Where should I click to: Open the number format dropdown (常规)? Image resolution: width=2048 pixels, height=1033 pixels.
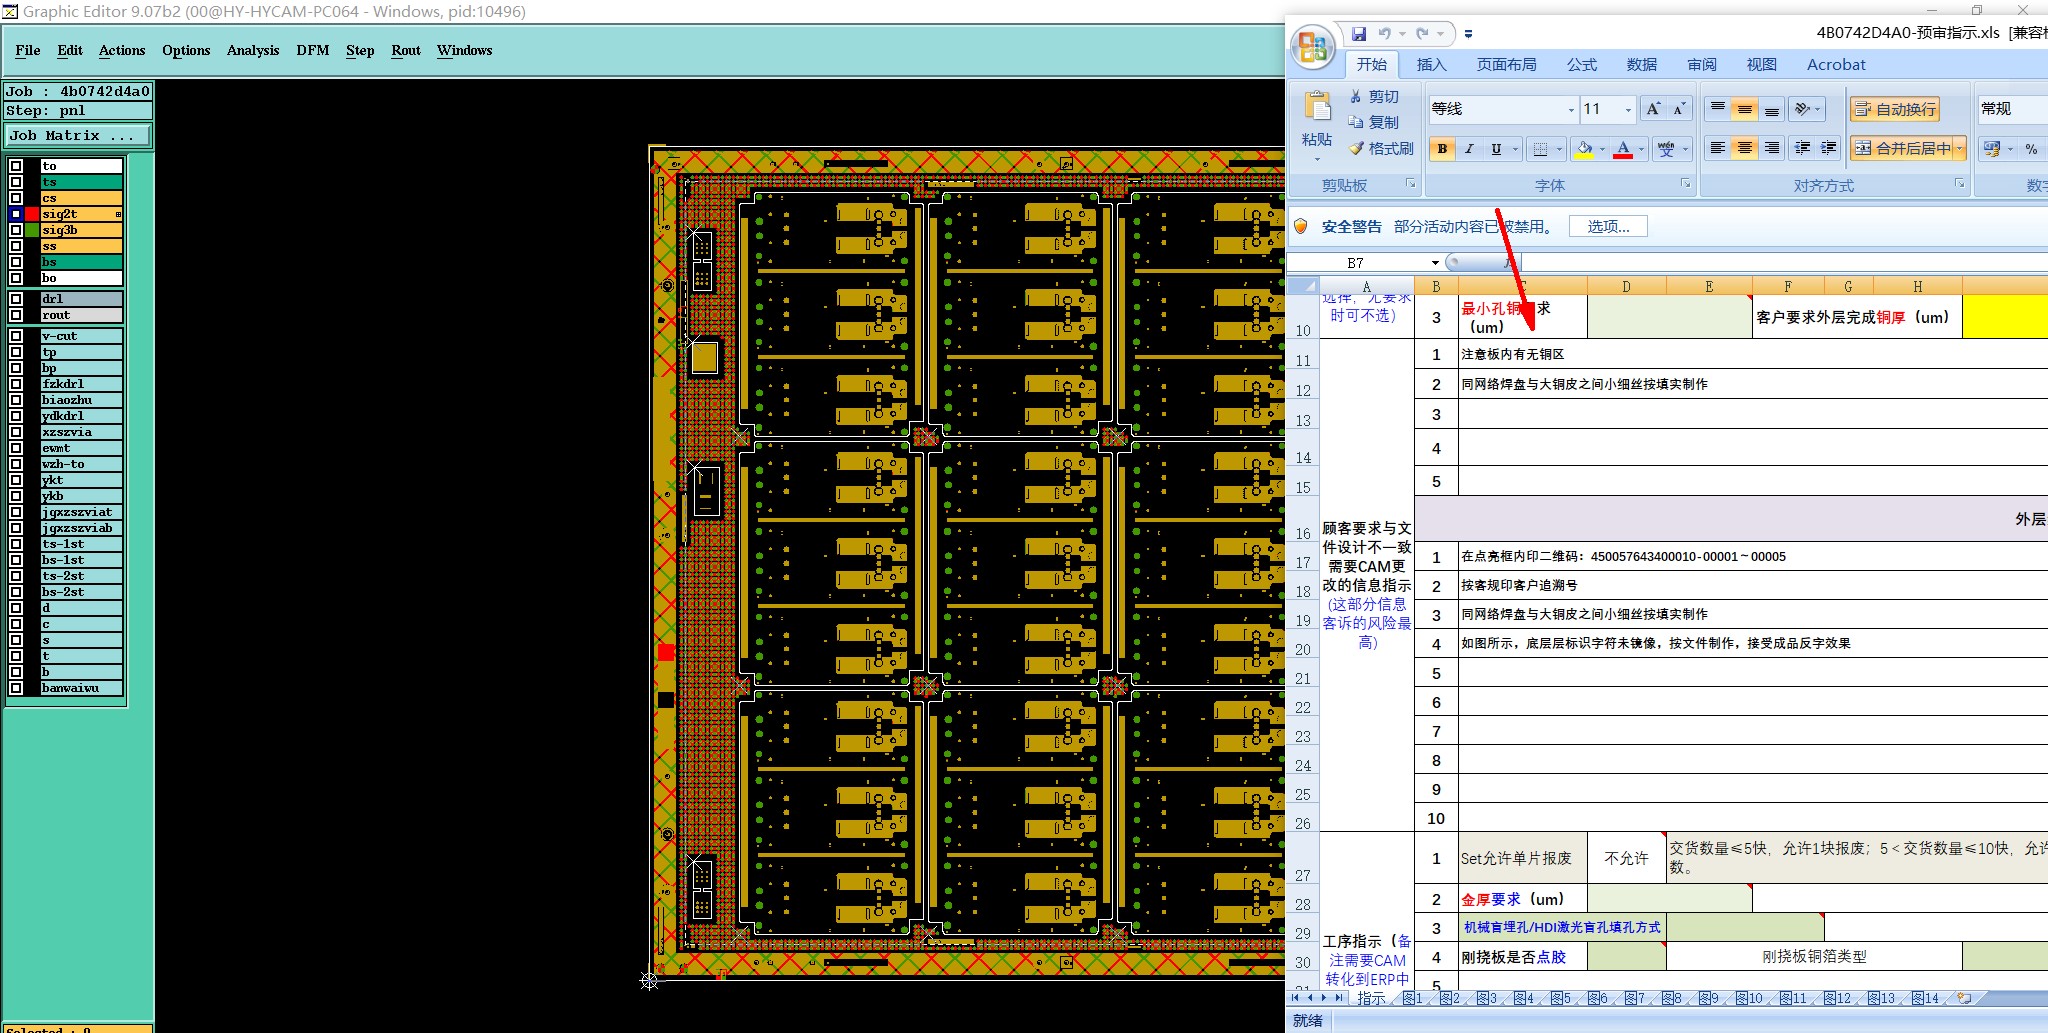(2012, 109)
